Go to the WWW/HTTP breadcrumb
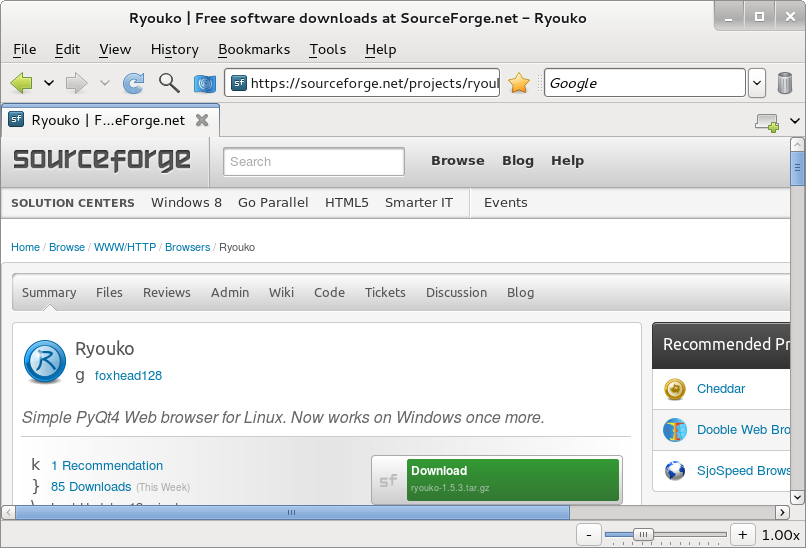 pyautogui.click(x=125, y=247)
